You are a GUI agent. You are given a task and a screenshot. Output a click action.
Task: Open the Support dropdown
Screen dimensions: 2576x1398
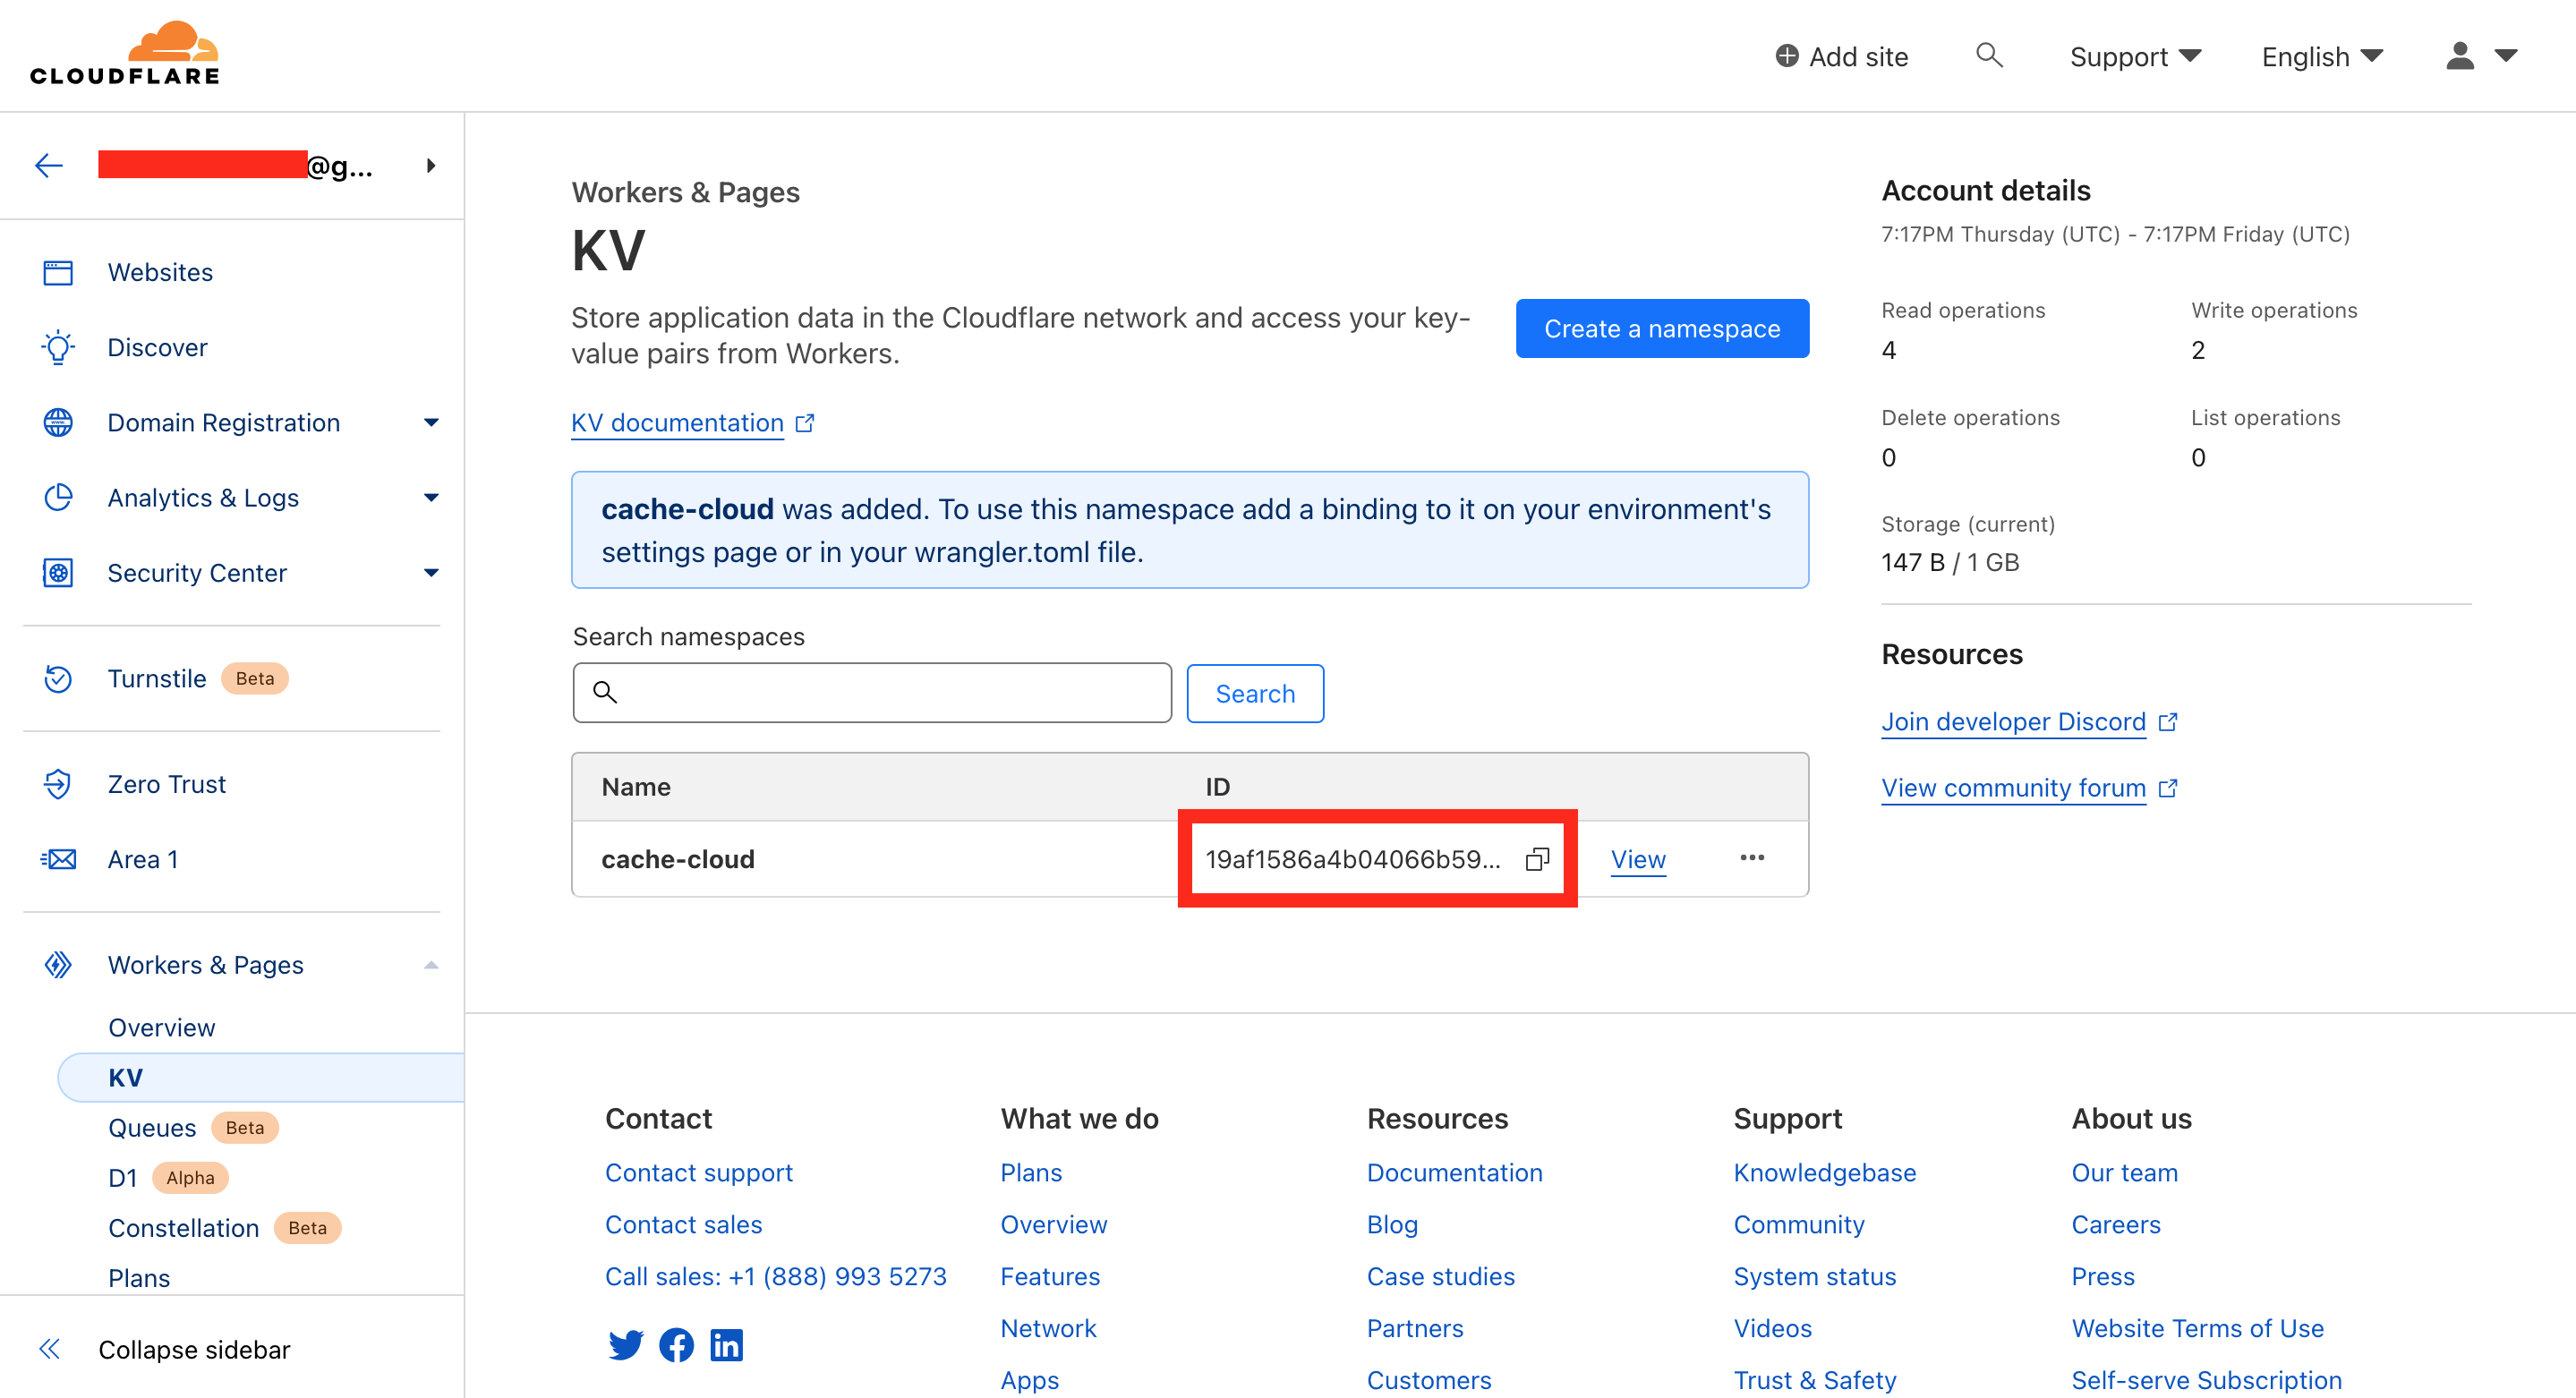(2135, 56)
